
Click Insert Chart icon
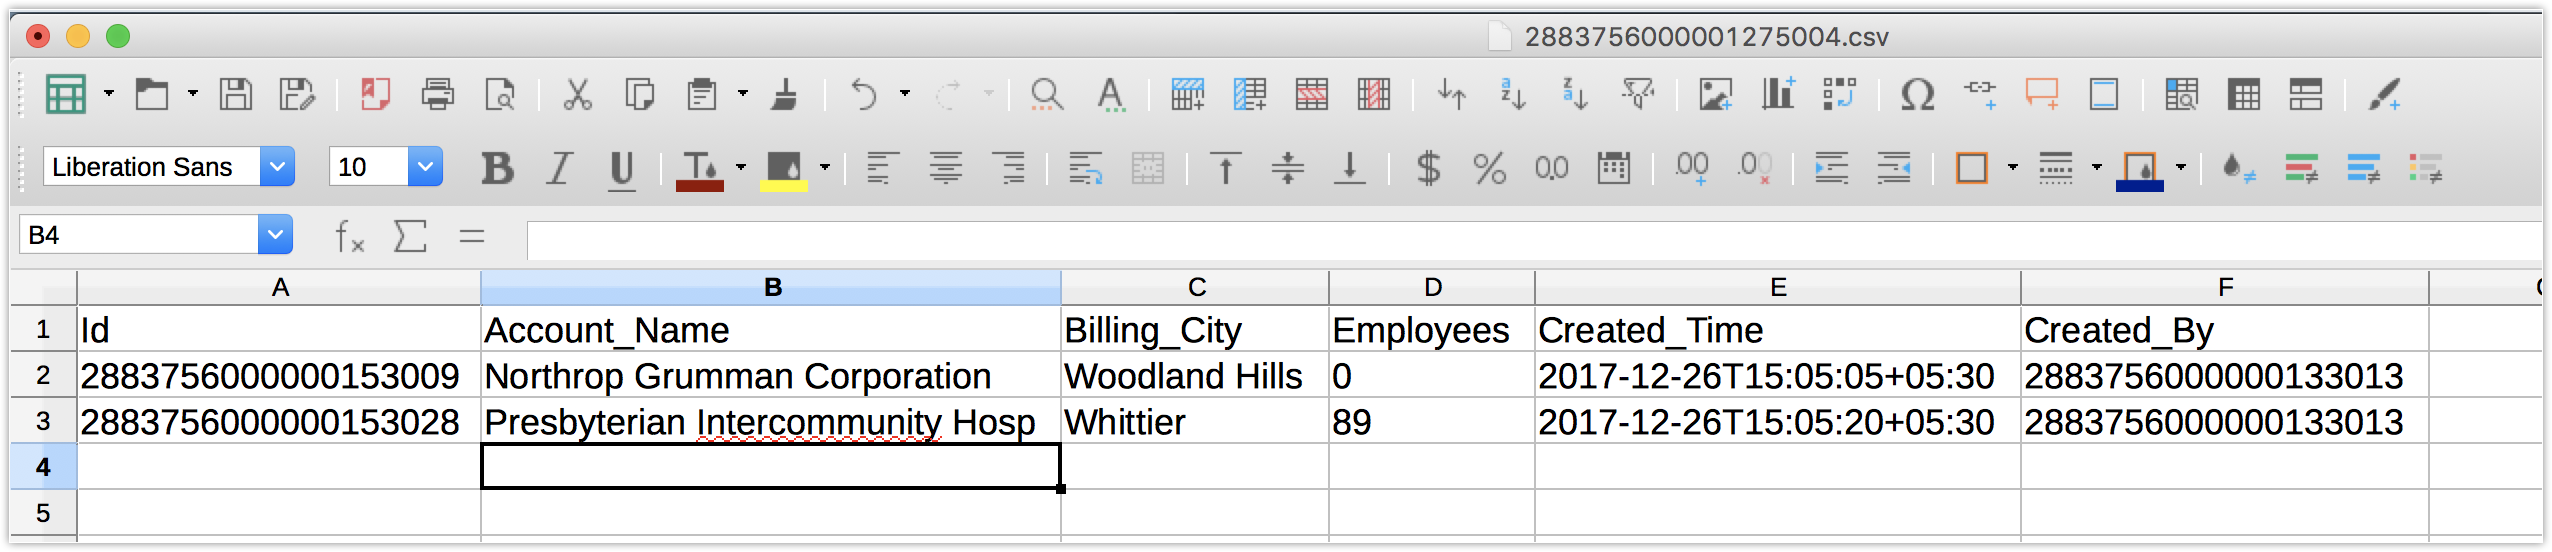point(1778,93)
